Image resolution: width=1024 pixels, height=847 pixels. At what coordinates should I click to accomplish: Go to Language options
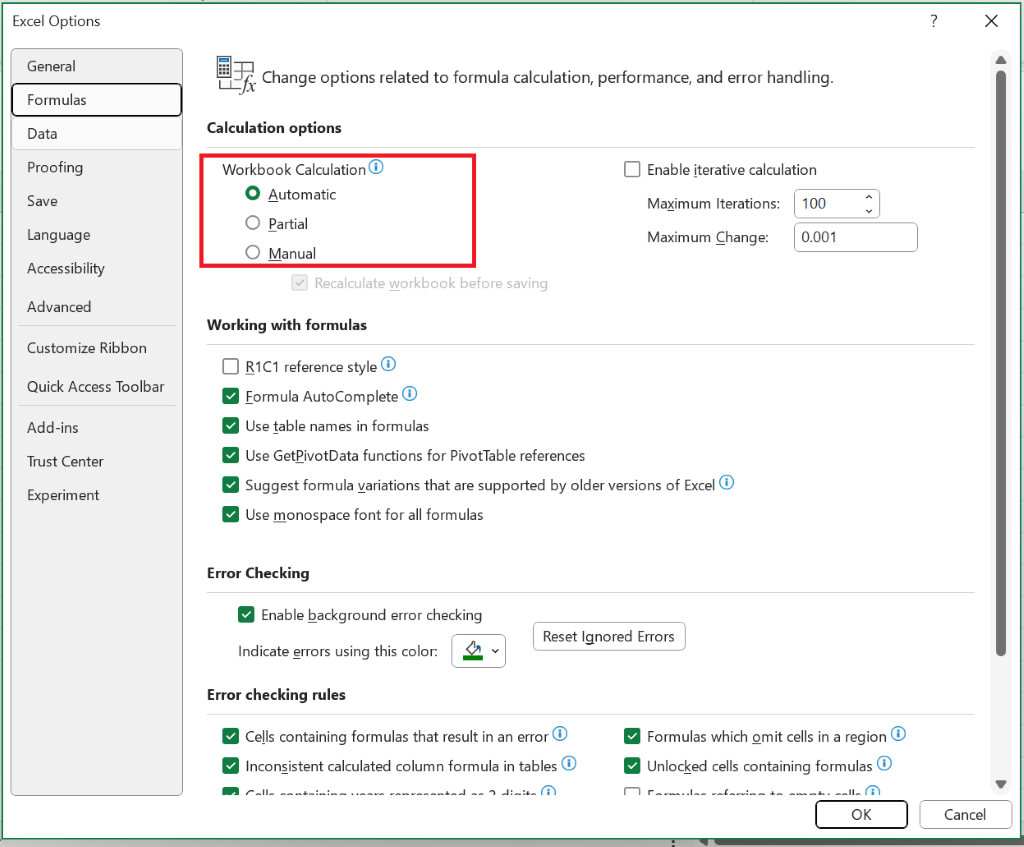coord(97,235)
